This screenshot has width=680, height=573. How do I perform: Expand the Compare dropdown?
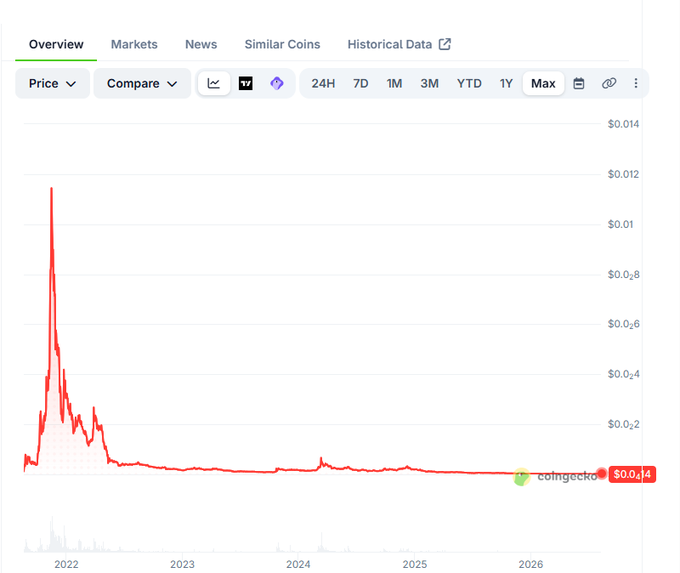[142, 83]
